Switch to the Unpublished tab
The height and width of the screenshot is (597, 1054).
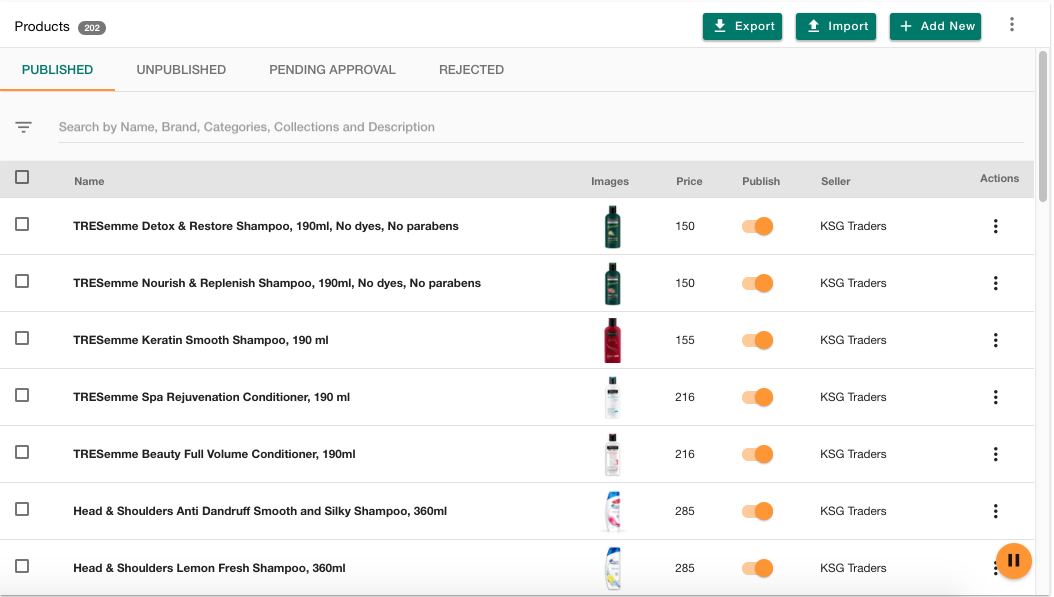click(181, 70)
